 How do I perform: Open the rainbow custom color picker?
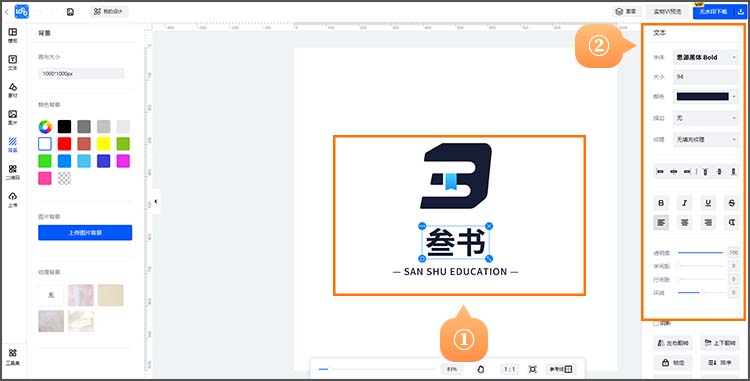pos(45,127)
